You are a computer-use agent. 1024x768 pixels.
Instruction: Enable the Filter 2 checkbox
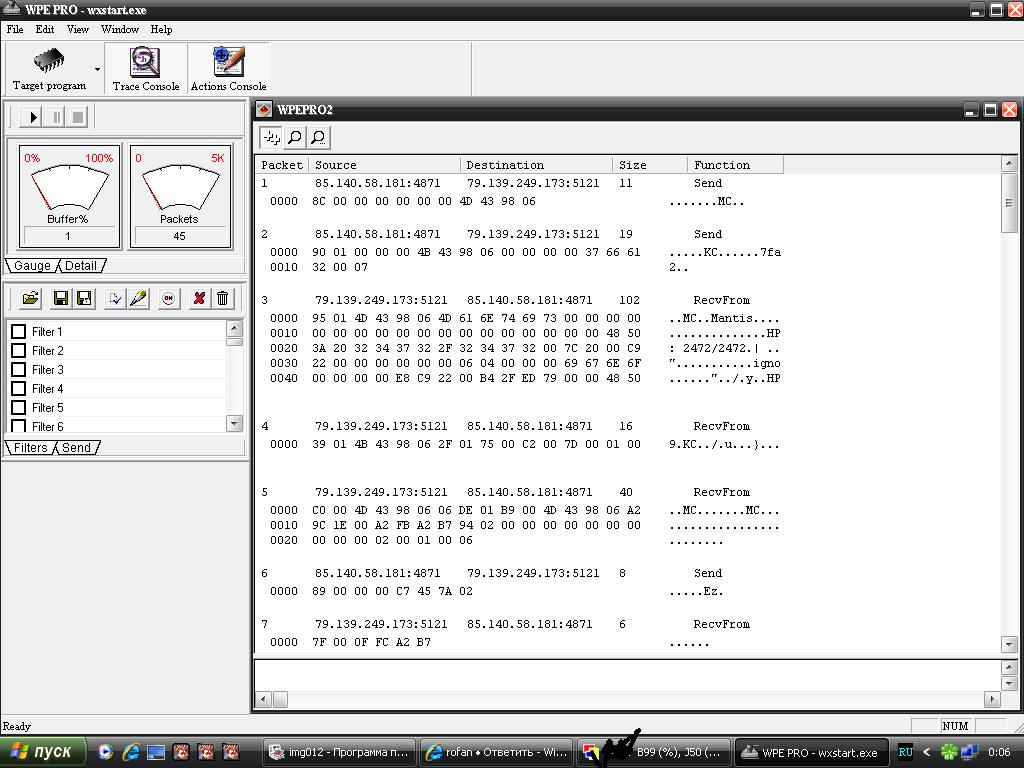coord(19,351)
